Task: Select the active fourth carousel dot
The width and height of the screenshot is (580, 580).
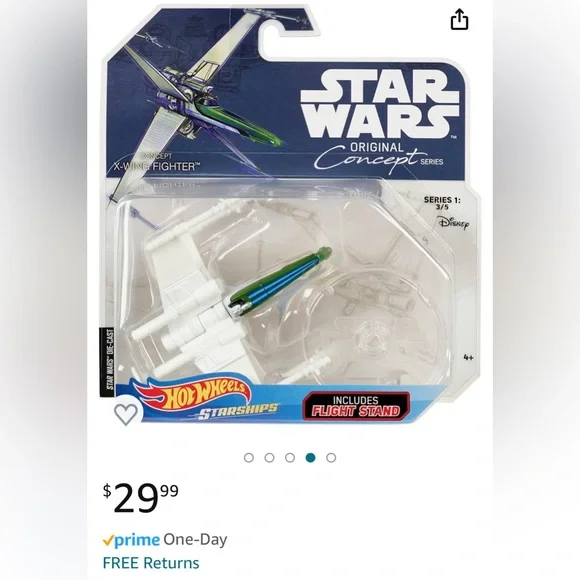Action: pos(311,458)
